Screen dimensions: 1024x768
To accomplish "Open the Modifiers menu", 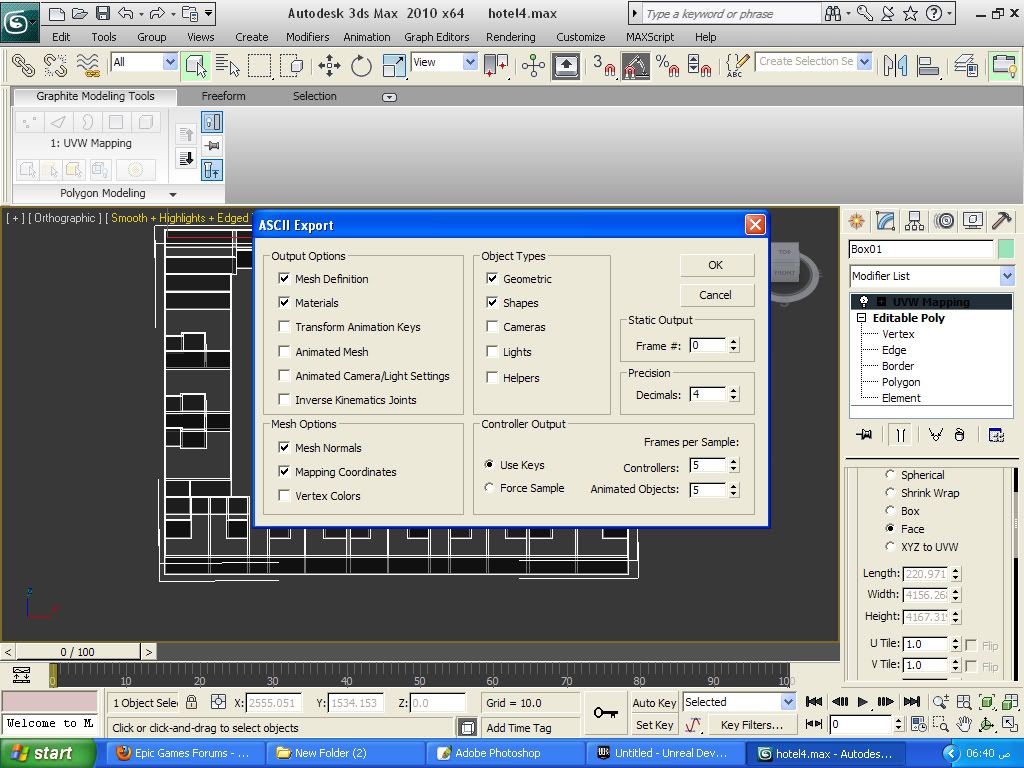I will 308,37.
